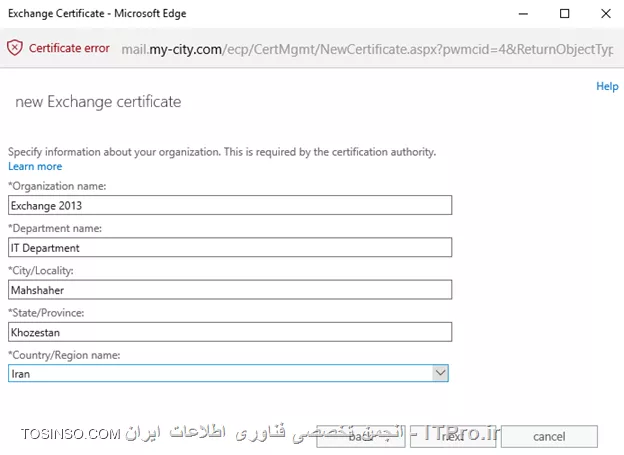This screenshot has height=455, width=624.
Task: Edit the City/Locality field
Action: 230,290
